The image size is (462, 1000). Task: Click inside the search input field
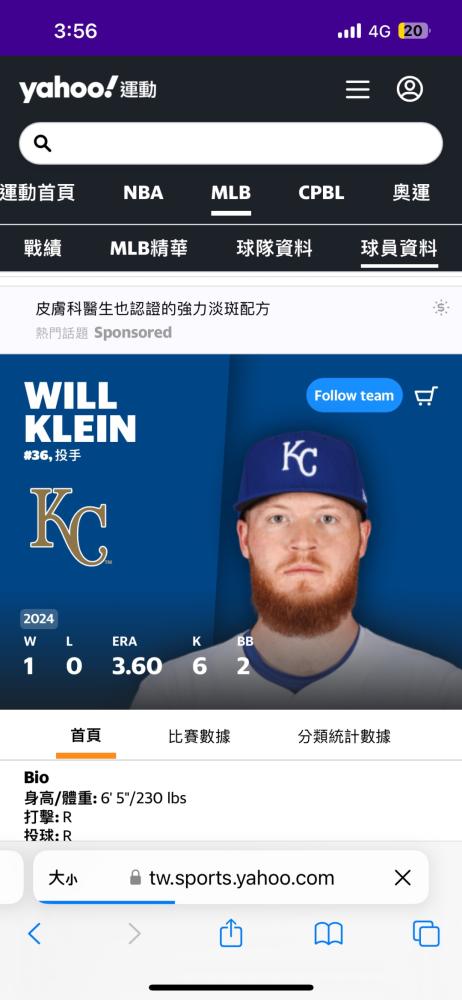(231, 143)
